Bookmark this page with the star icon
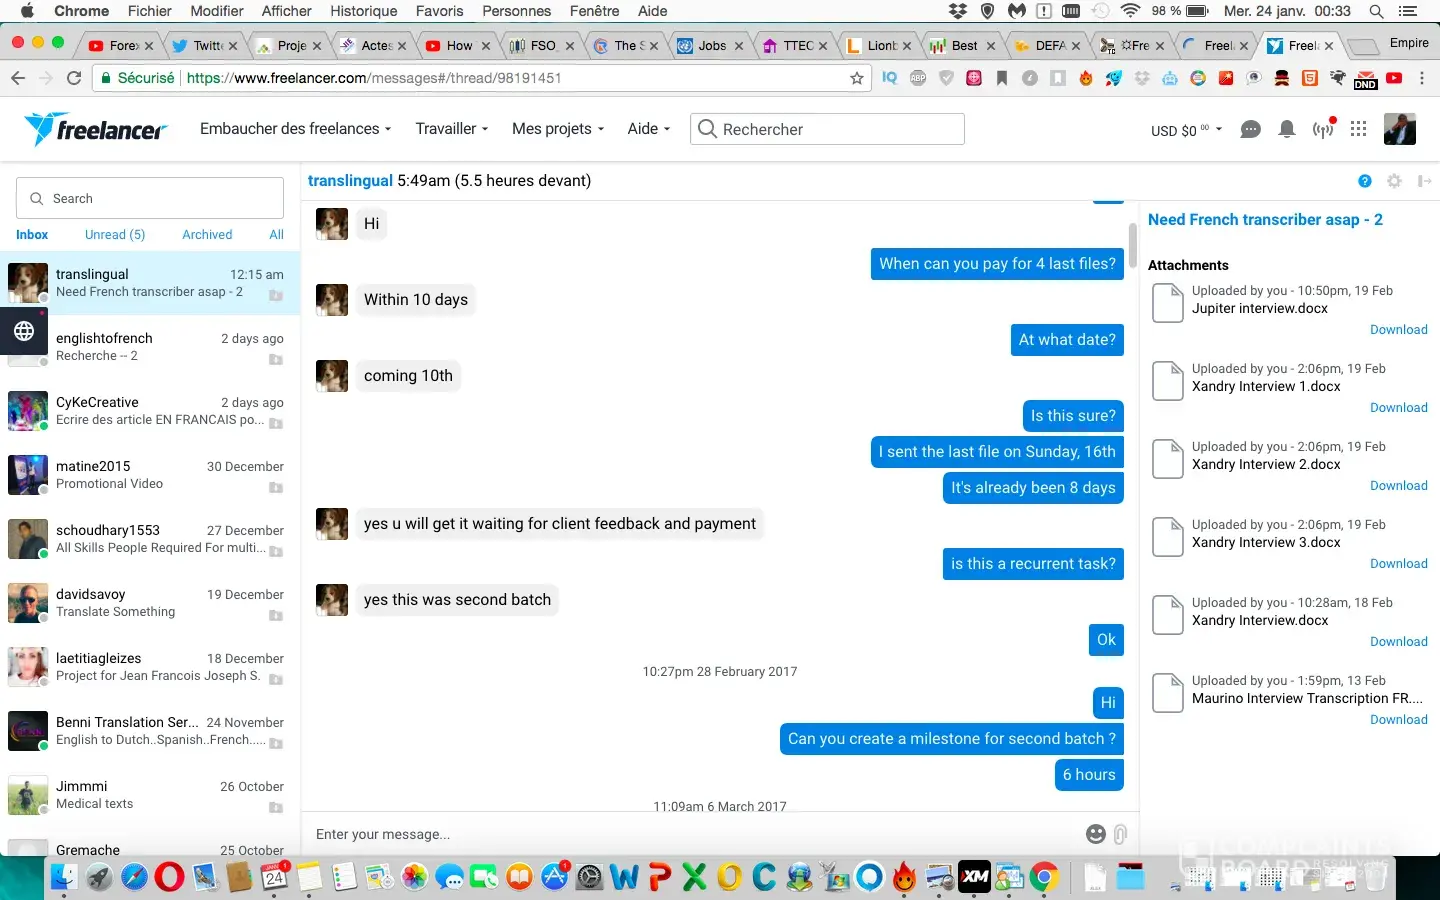Viewport: 1440px width, 900px height. click(857, 78)
